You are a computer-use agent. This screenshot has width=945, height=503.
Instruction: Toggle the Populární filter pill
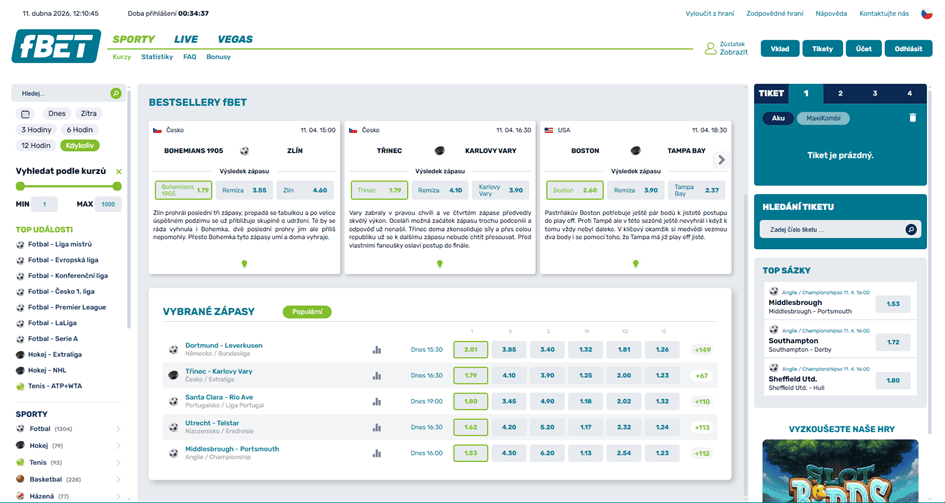pos(307,312)
